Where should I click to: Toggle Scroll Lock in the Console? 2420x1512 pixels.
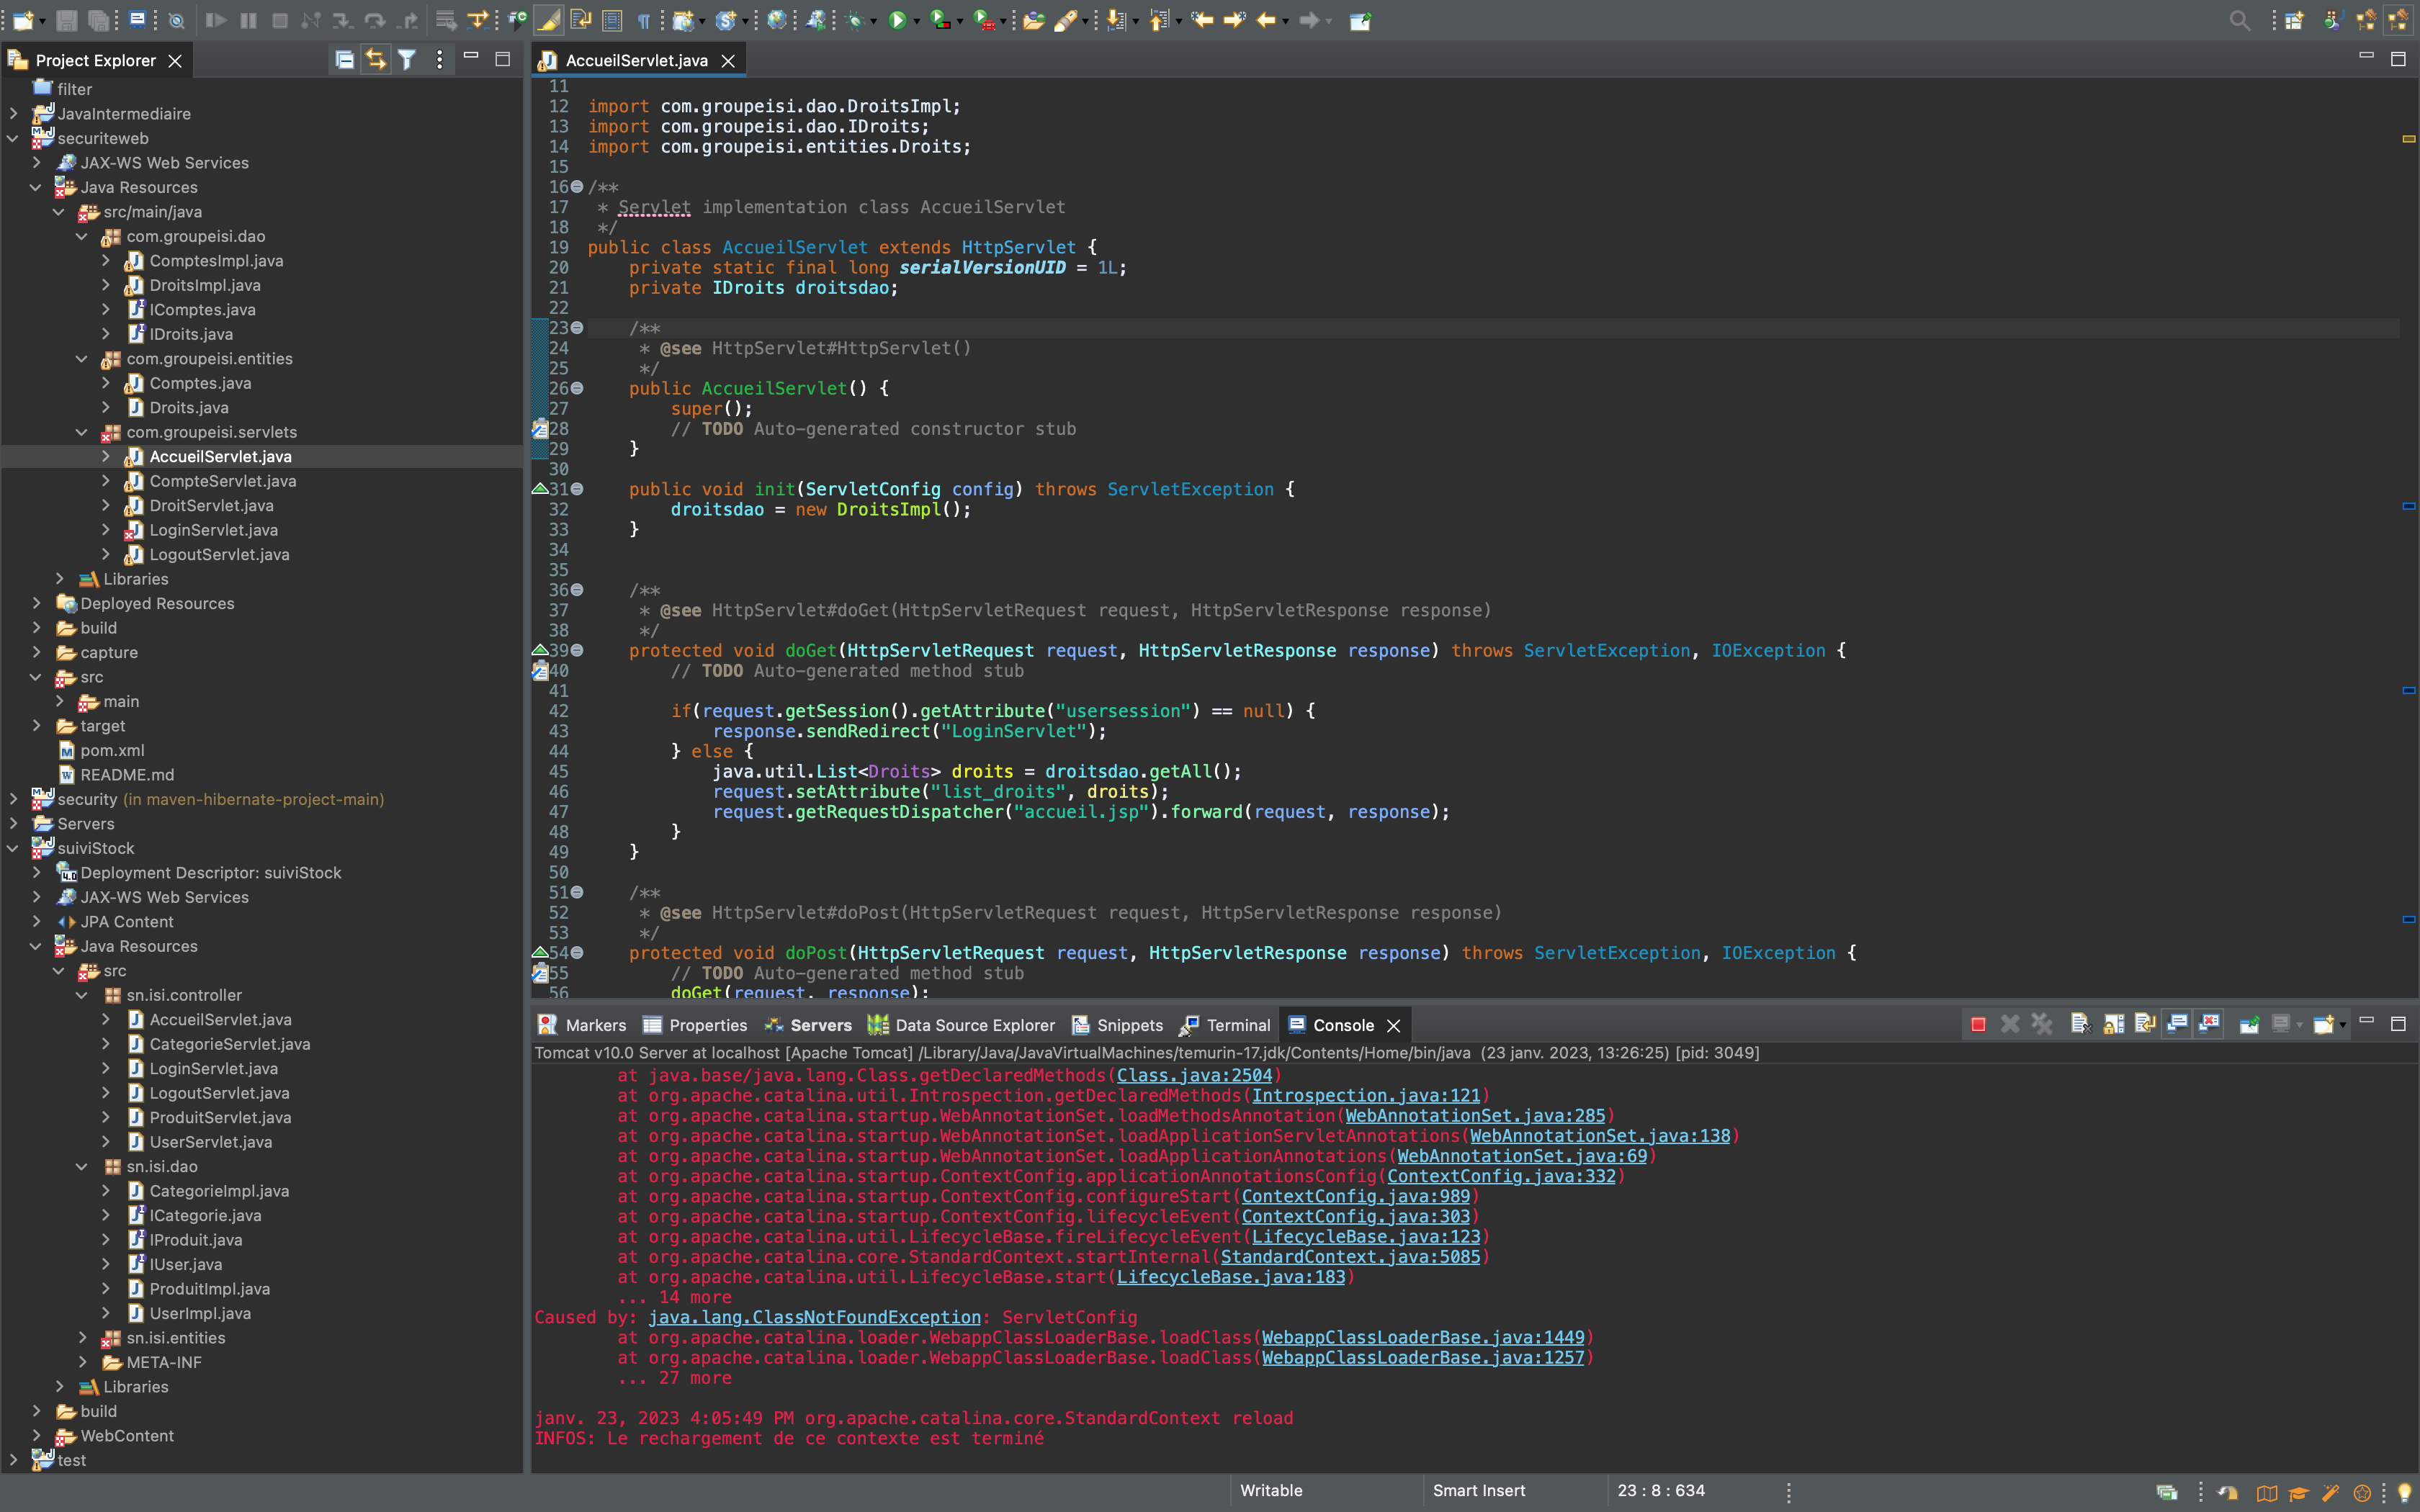(x=2113, y=1024)
